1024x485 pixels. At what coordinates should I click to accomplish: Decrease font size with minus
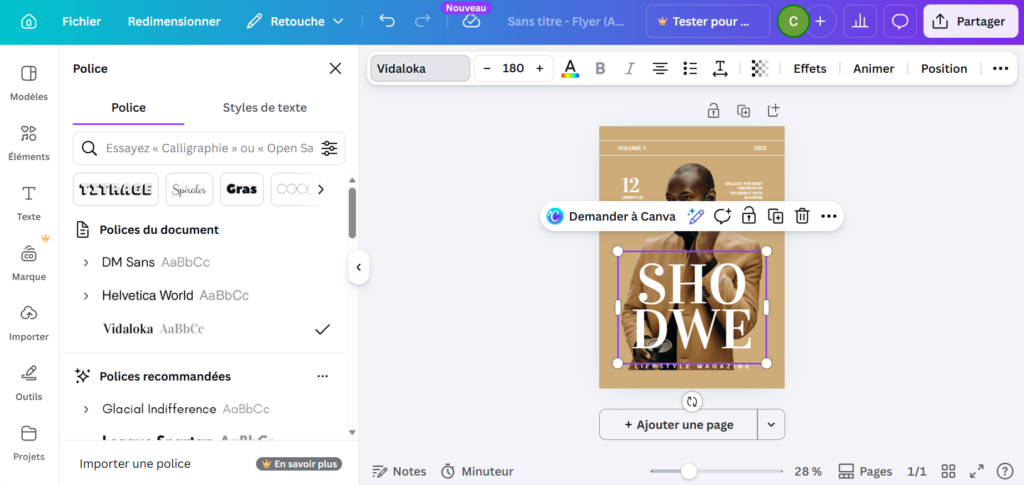[x=487, y=69]
